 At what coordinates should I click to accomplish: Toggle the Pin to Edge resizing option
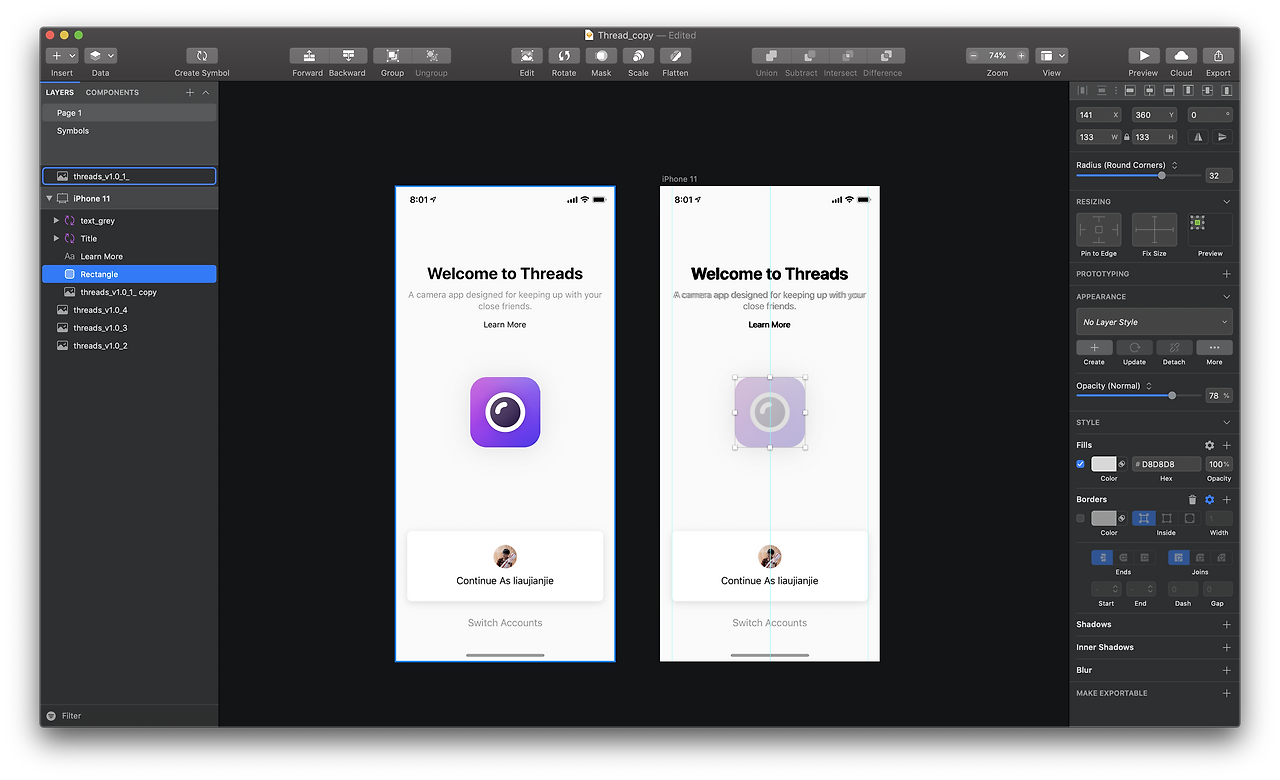click(1098, 230)
